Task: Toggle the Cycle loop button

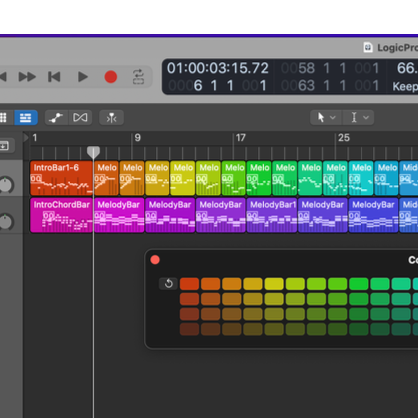Action: pyautogui.click(x=138, y=77)
